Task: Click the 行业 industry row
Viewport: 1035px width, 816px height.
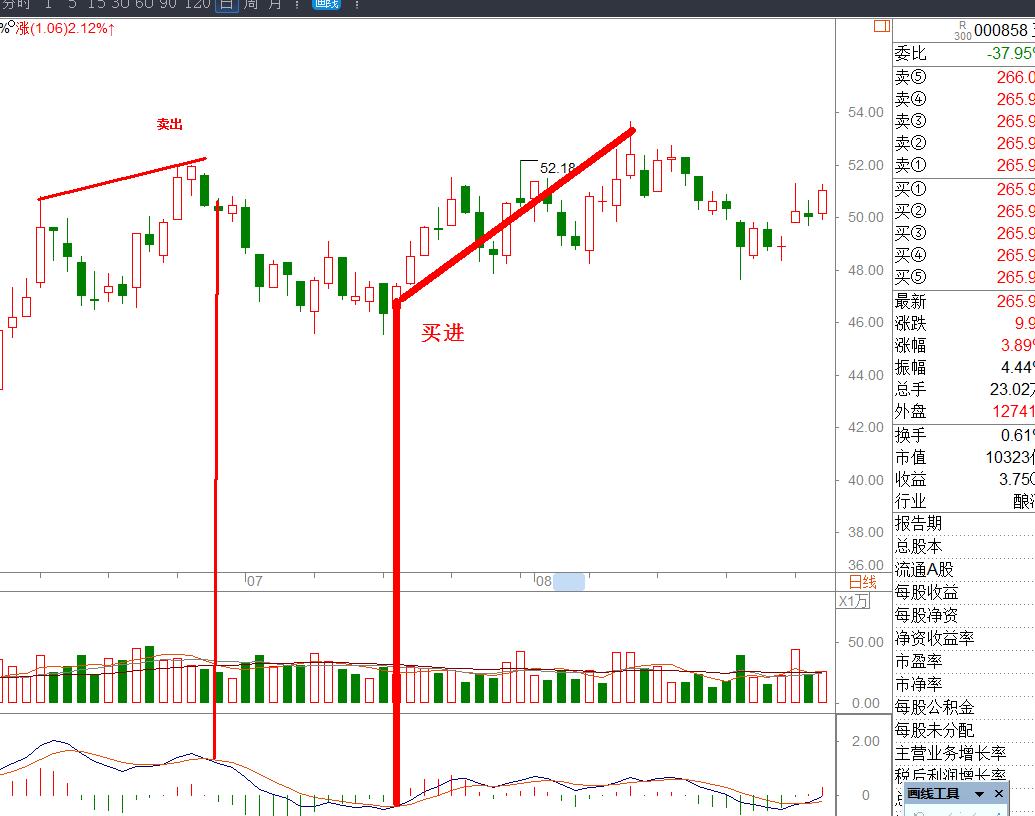Action: pyautogui.click(x=964, y=501)
